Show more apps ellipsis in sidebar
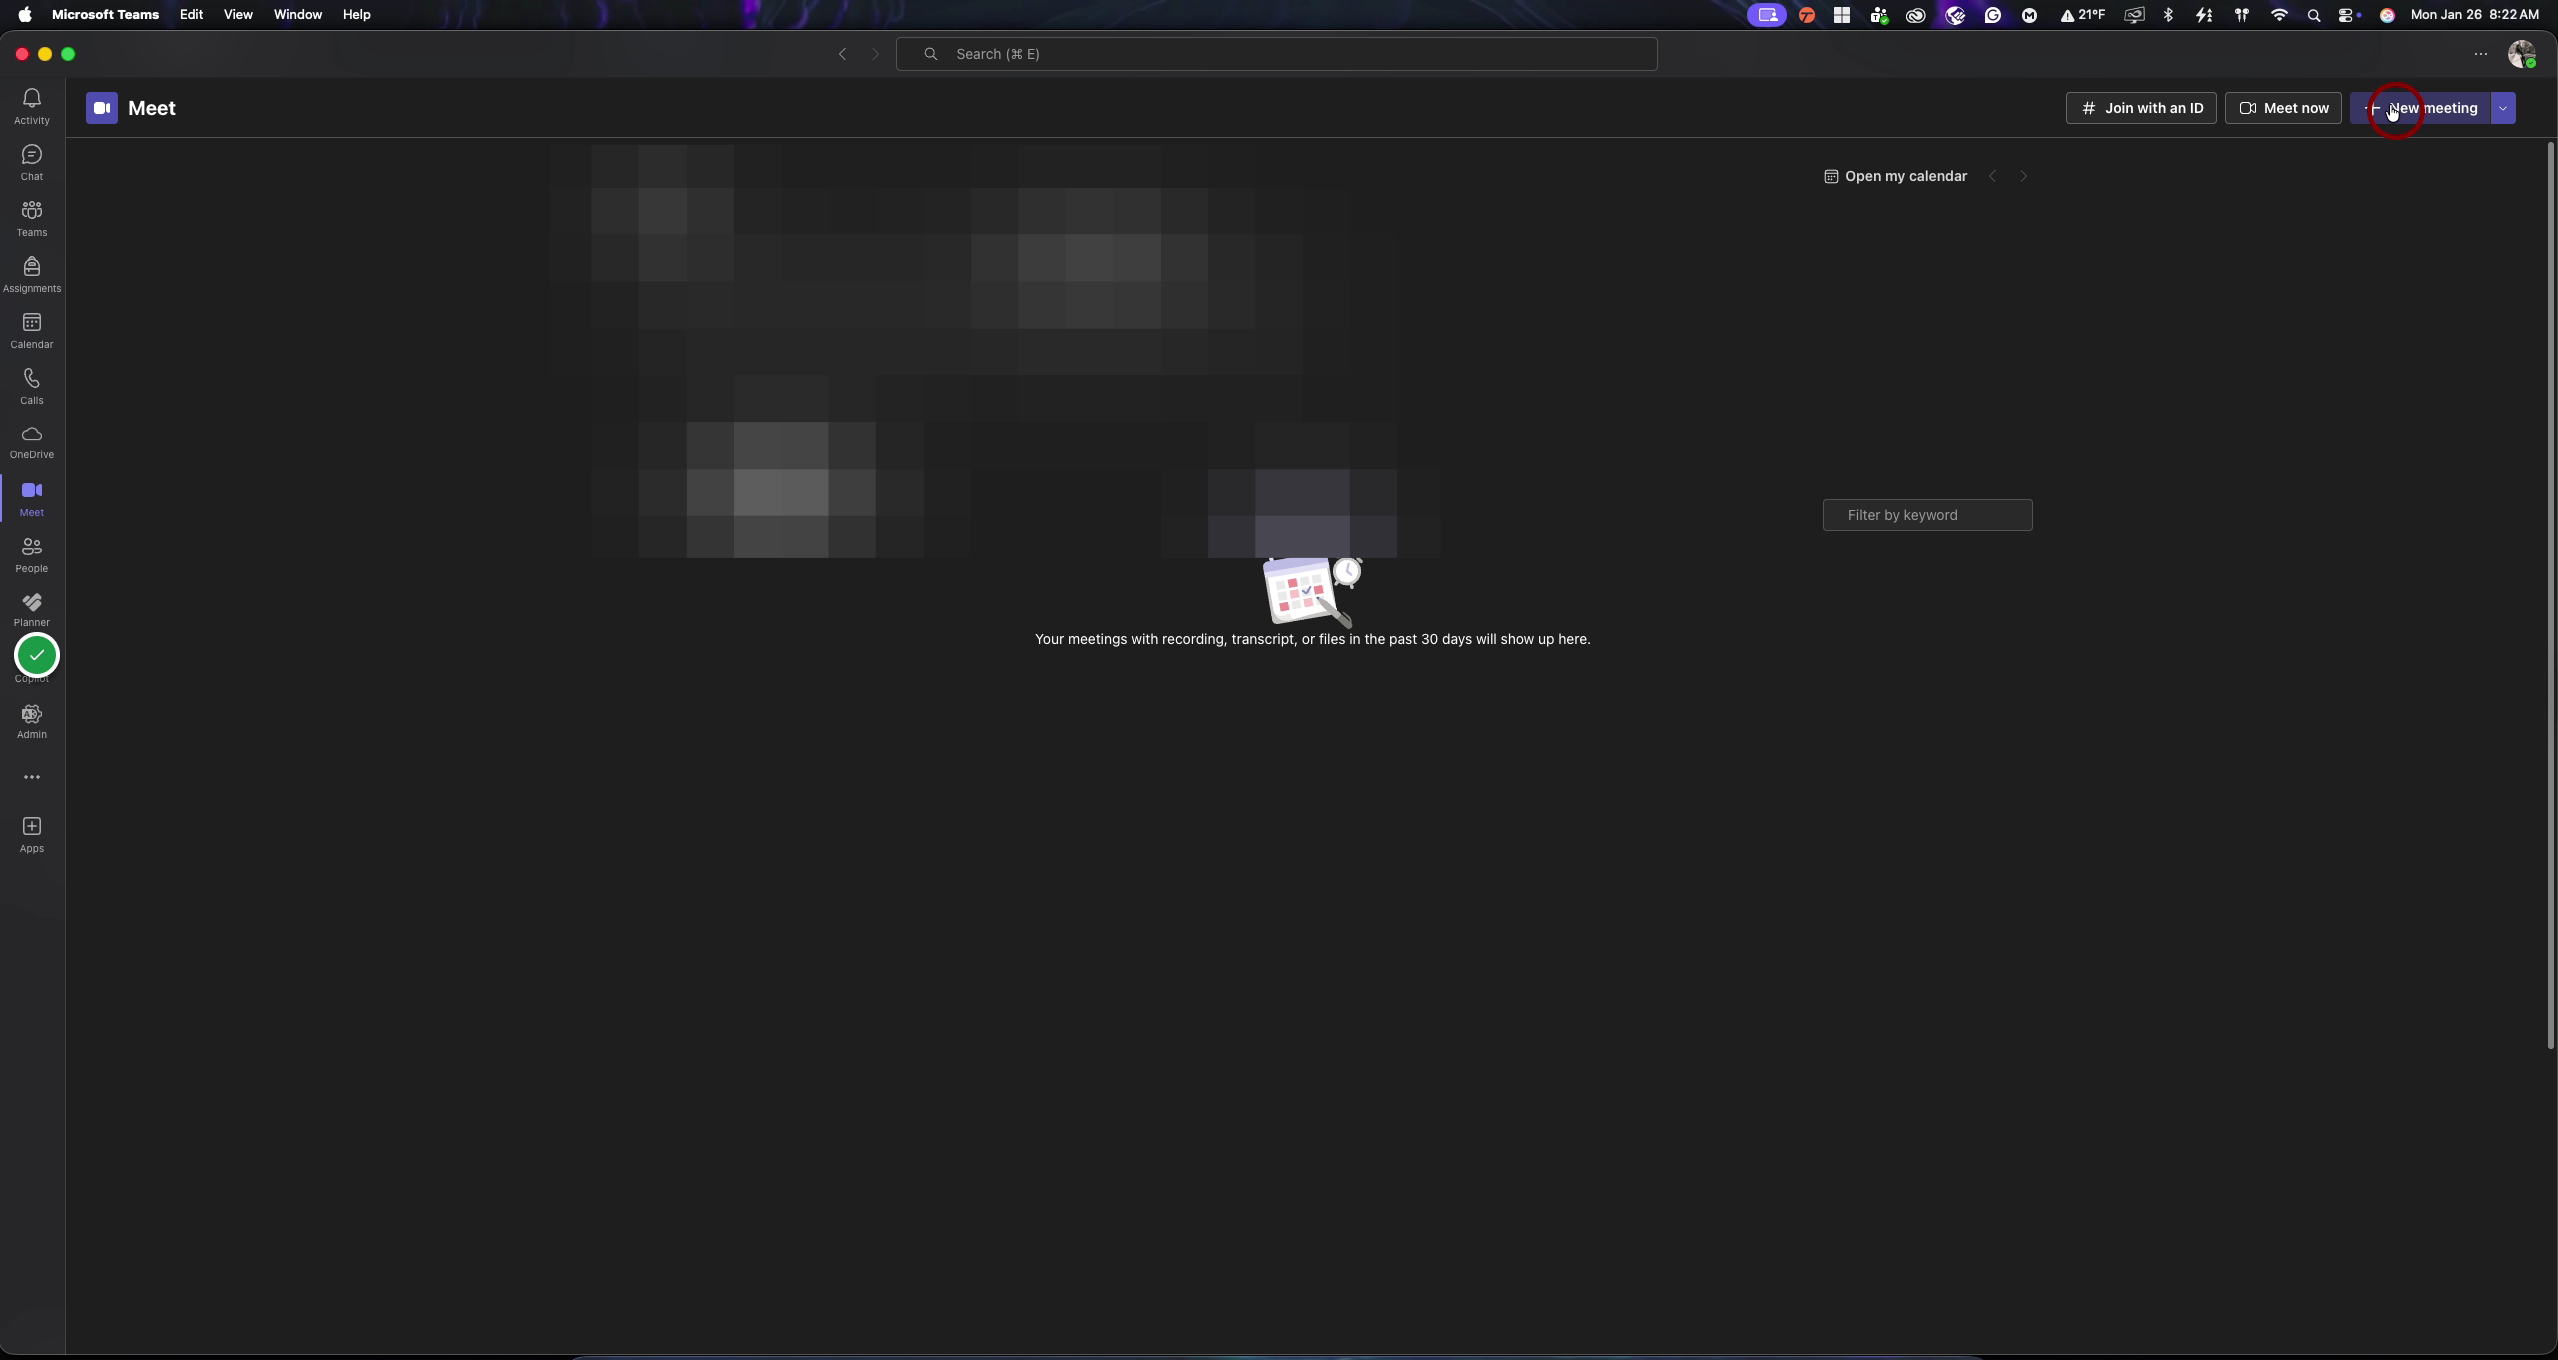This screenshot has height=1360, width=2558. (x=32, y=777)
